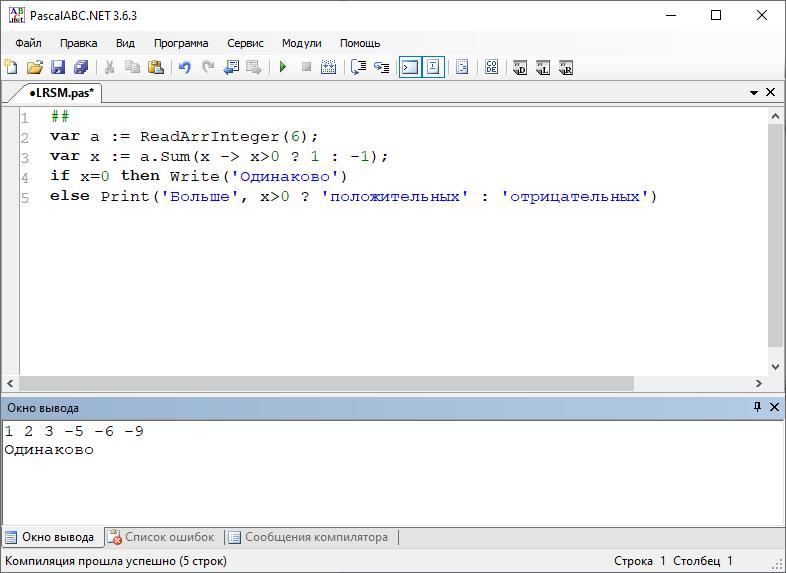Pin the Окно вывода panel
This screenshot has height=573, width=786.
pyautogui.click(x=757, y=407)
